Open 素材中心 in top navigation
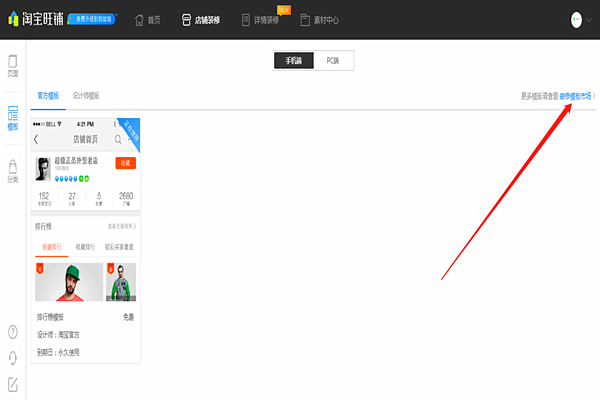Image resolution: width=600 pixels, height=400 pixels. tap(334, 19)
